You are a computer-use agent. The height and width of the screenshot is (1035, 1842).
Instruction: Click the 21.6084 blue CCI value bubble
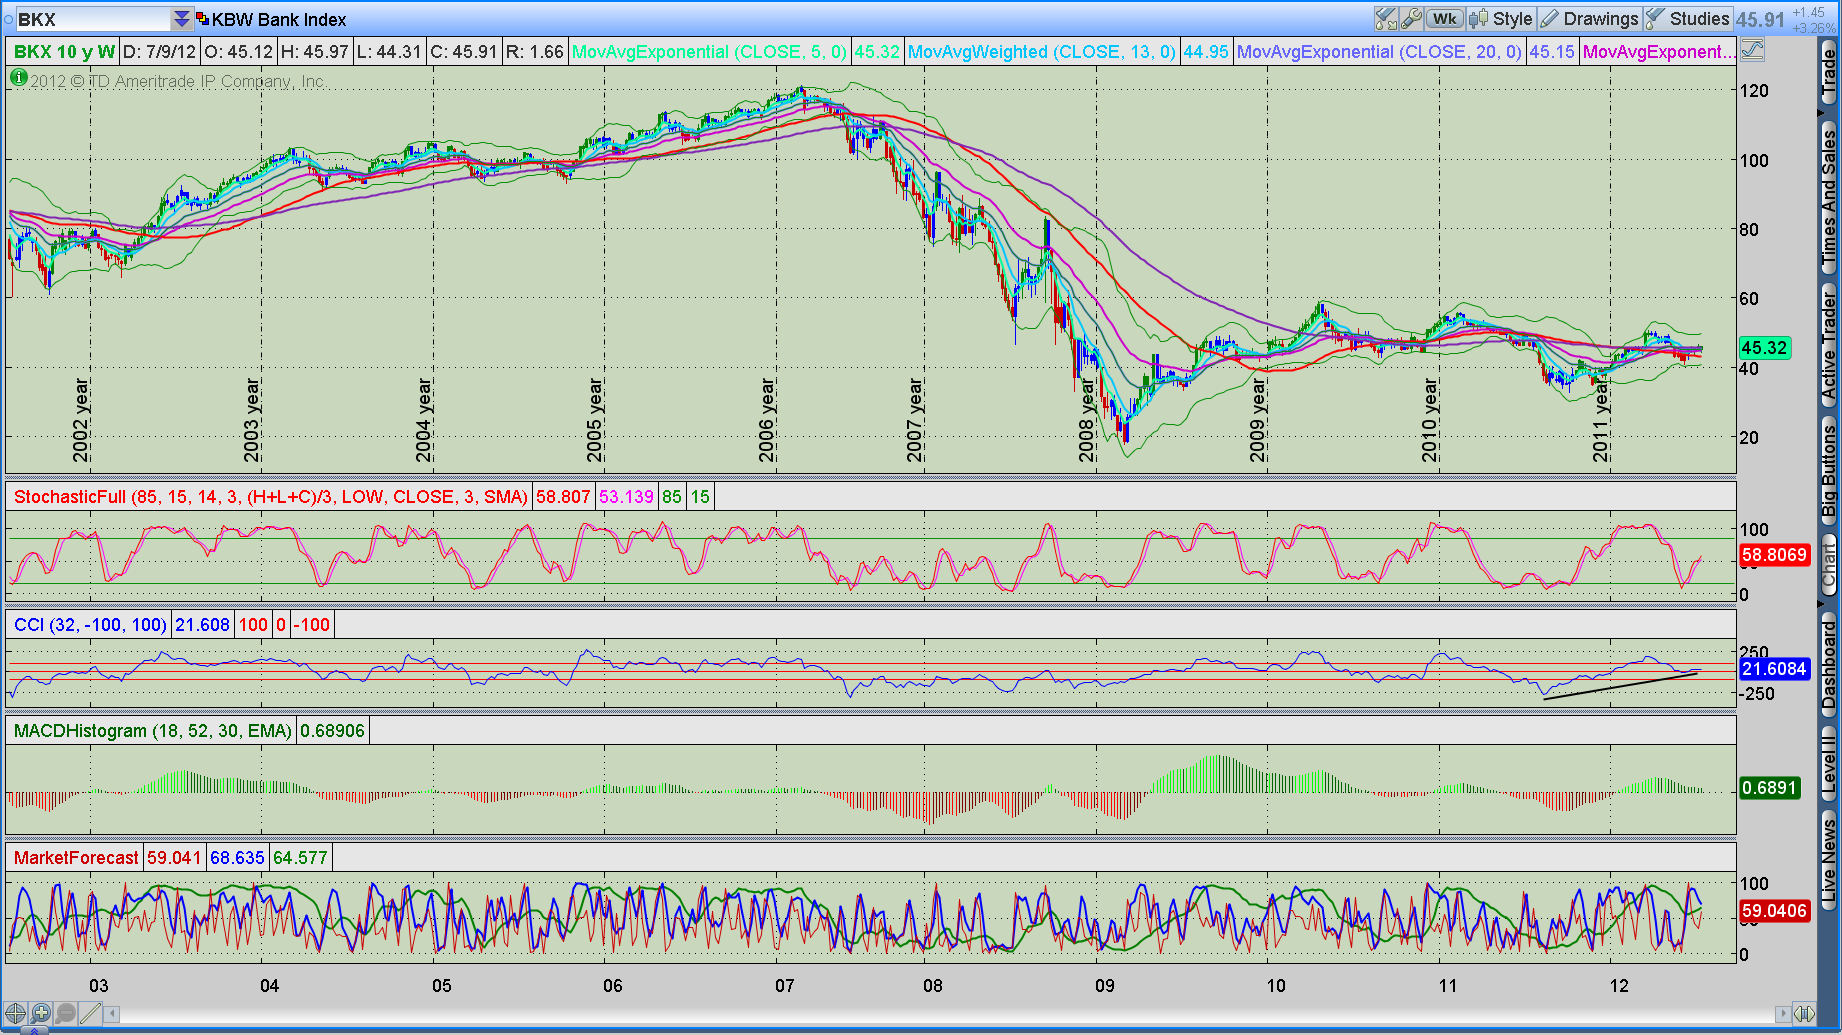click(1775, 669)
